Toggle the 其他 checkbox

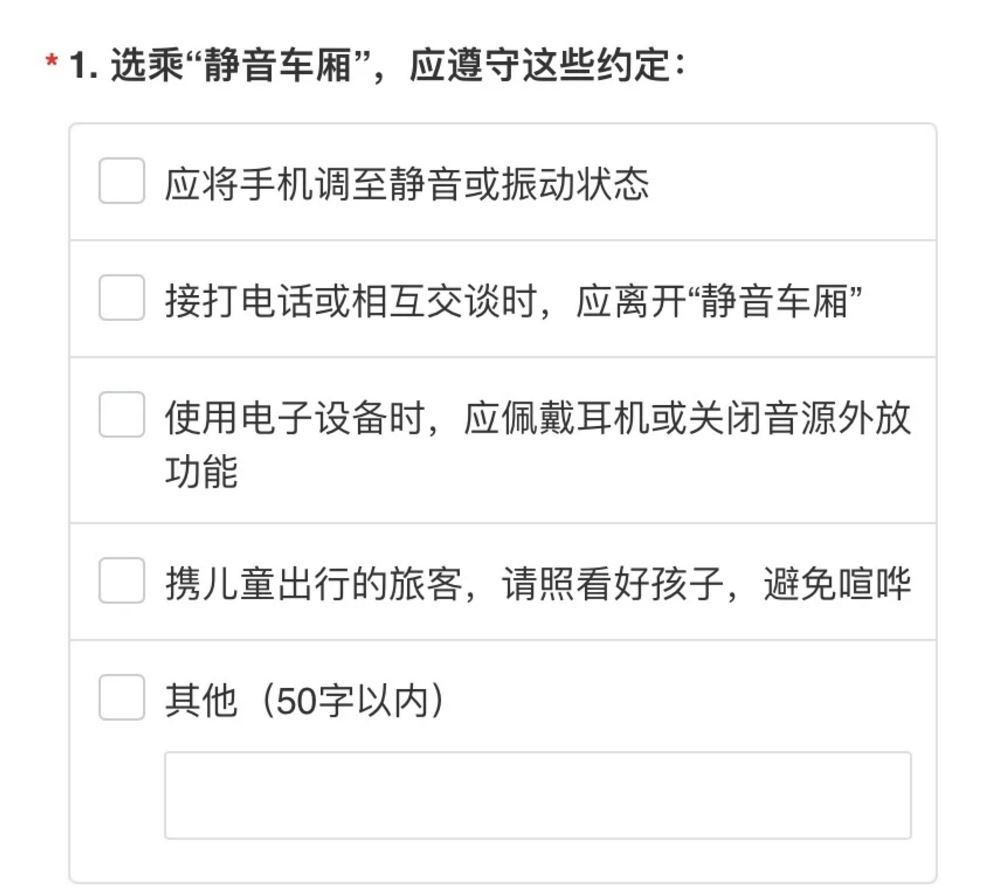point(122,698)
